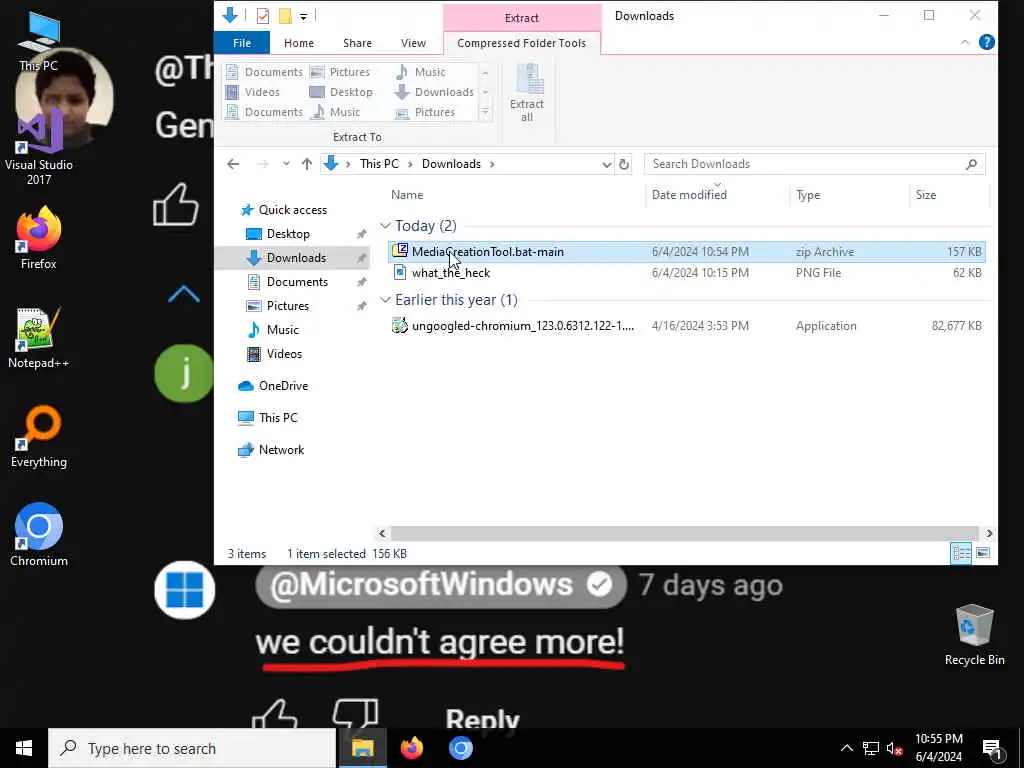This screenshot has height=768, width=1024.
Task: Click the horizontal scrollbar left arrow
Action: point(383,534)
